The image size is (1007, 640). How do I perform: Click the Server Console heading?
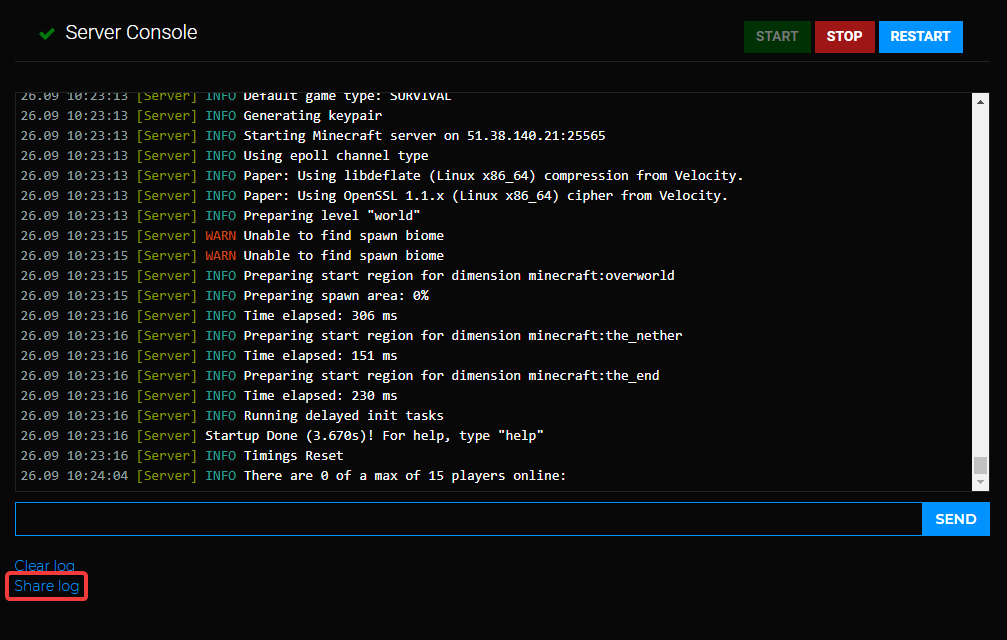tap(131, 33)
